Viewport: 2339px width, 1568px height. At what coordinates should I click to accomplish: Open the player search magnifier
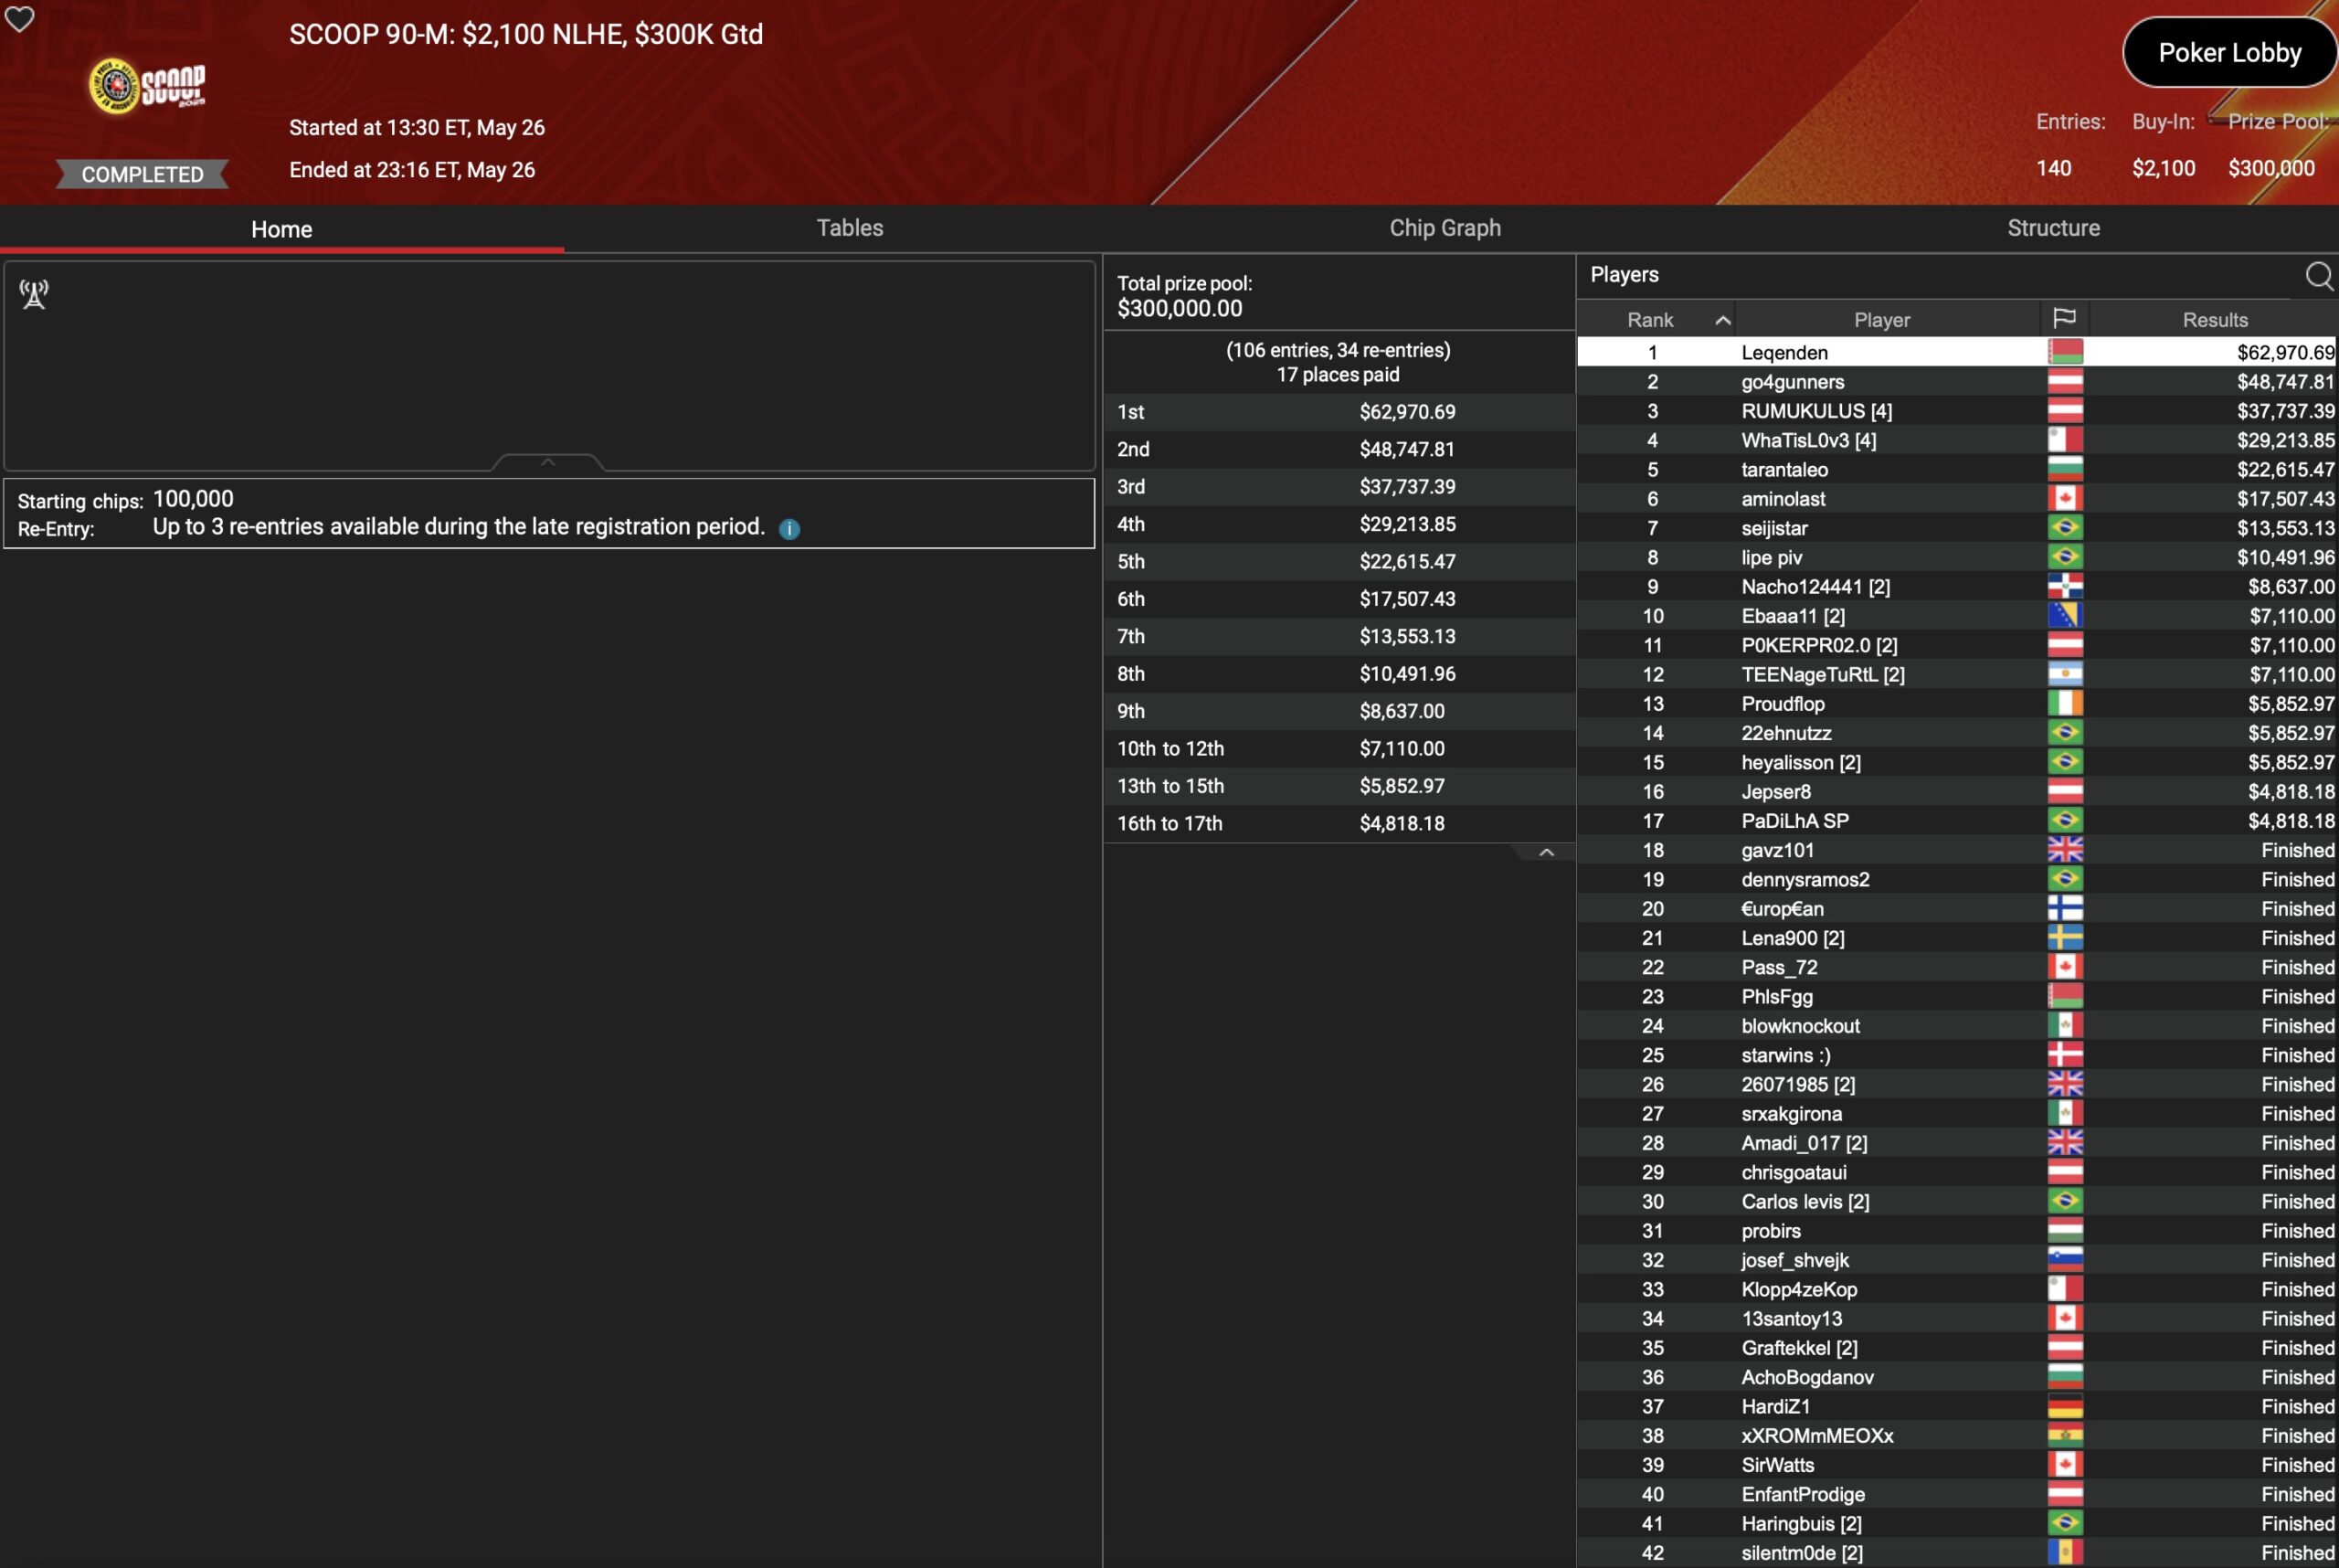tap(2319, 275)
